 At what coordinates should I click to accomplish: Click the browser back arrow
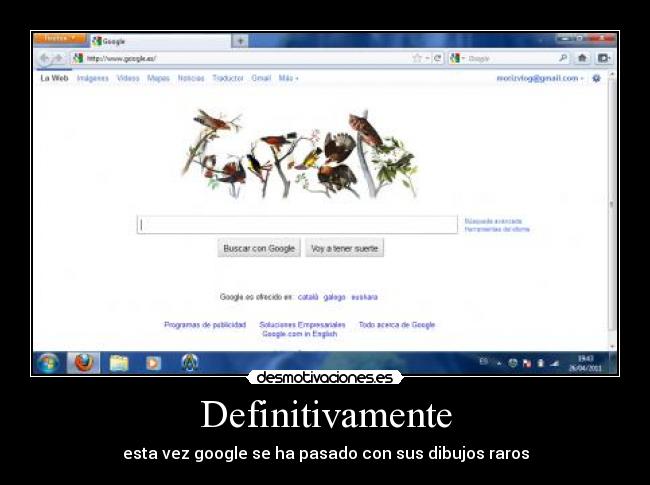[45, 58]
